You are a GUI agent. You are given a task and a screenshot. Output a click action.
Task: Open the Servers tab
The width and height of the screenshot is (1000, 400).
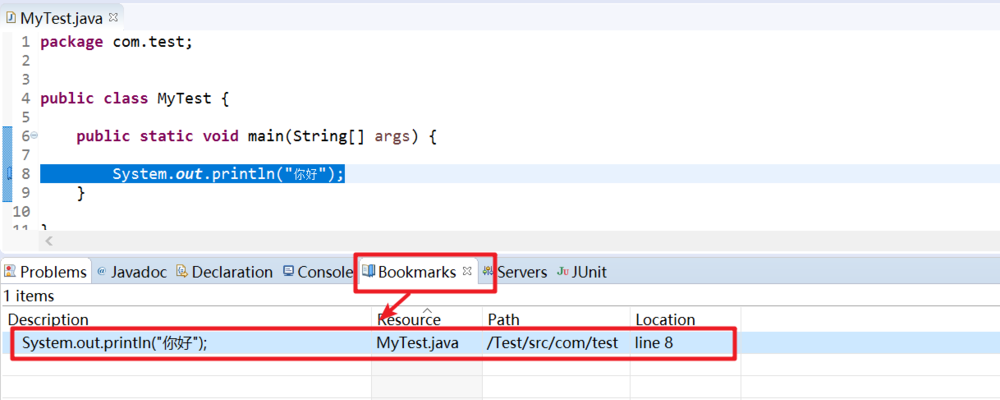pyautogui.click(x=515, y=272)
